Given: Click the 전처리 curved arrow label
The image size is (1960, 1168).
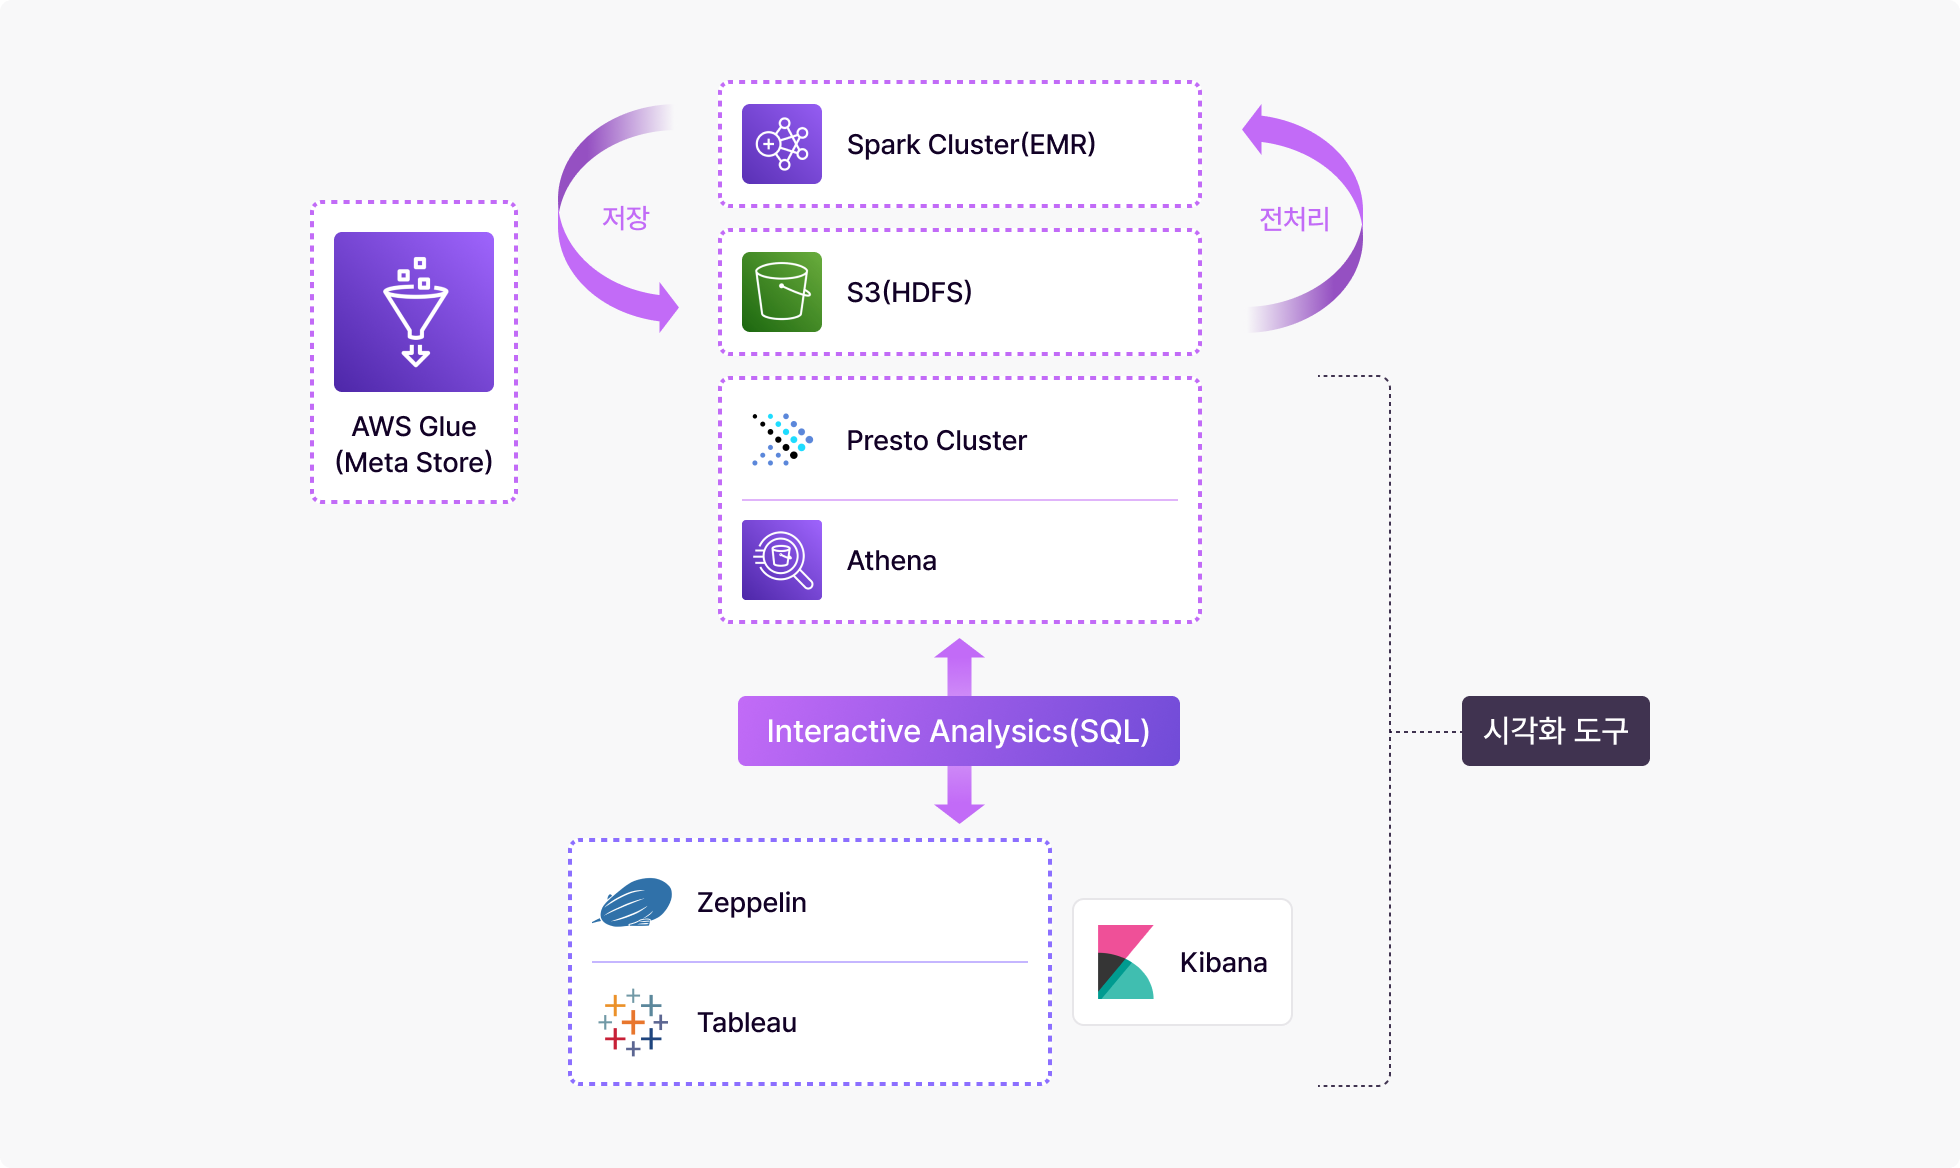Looking at the screenshot, I should click(1294, 218).
